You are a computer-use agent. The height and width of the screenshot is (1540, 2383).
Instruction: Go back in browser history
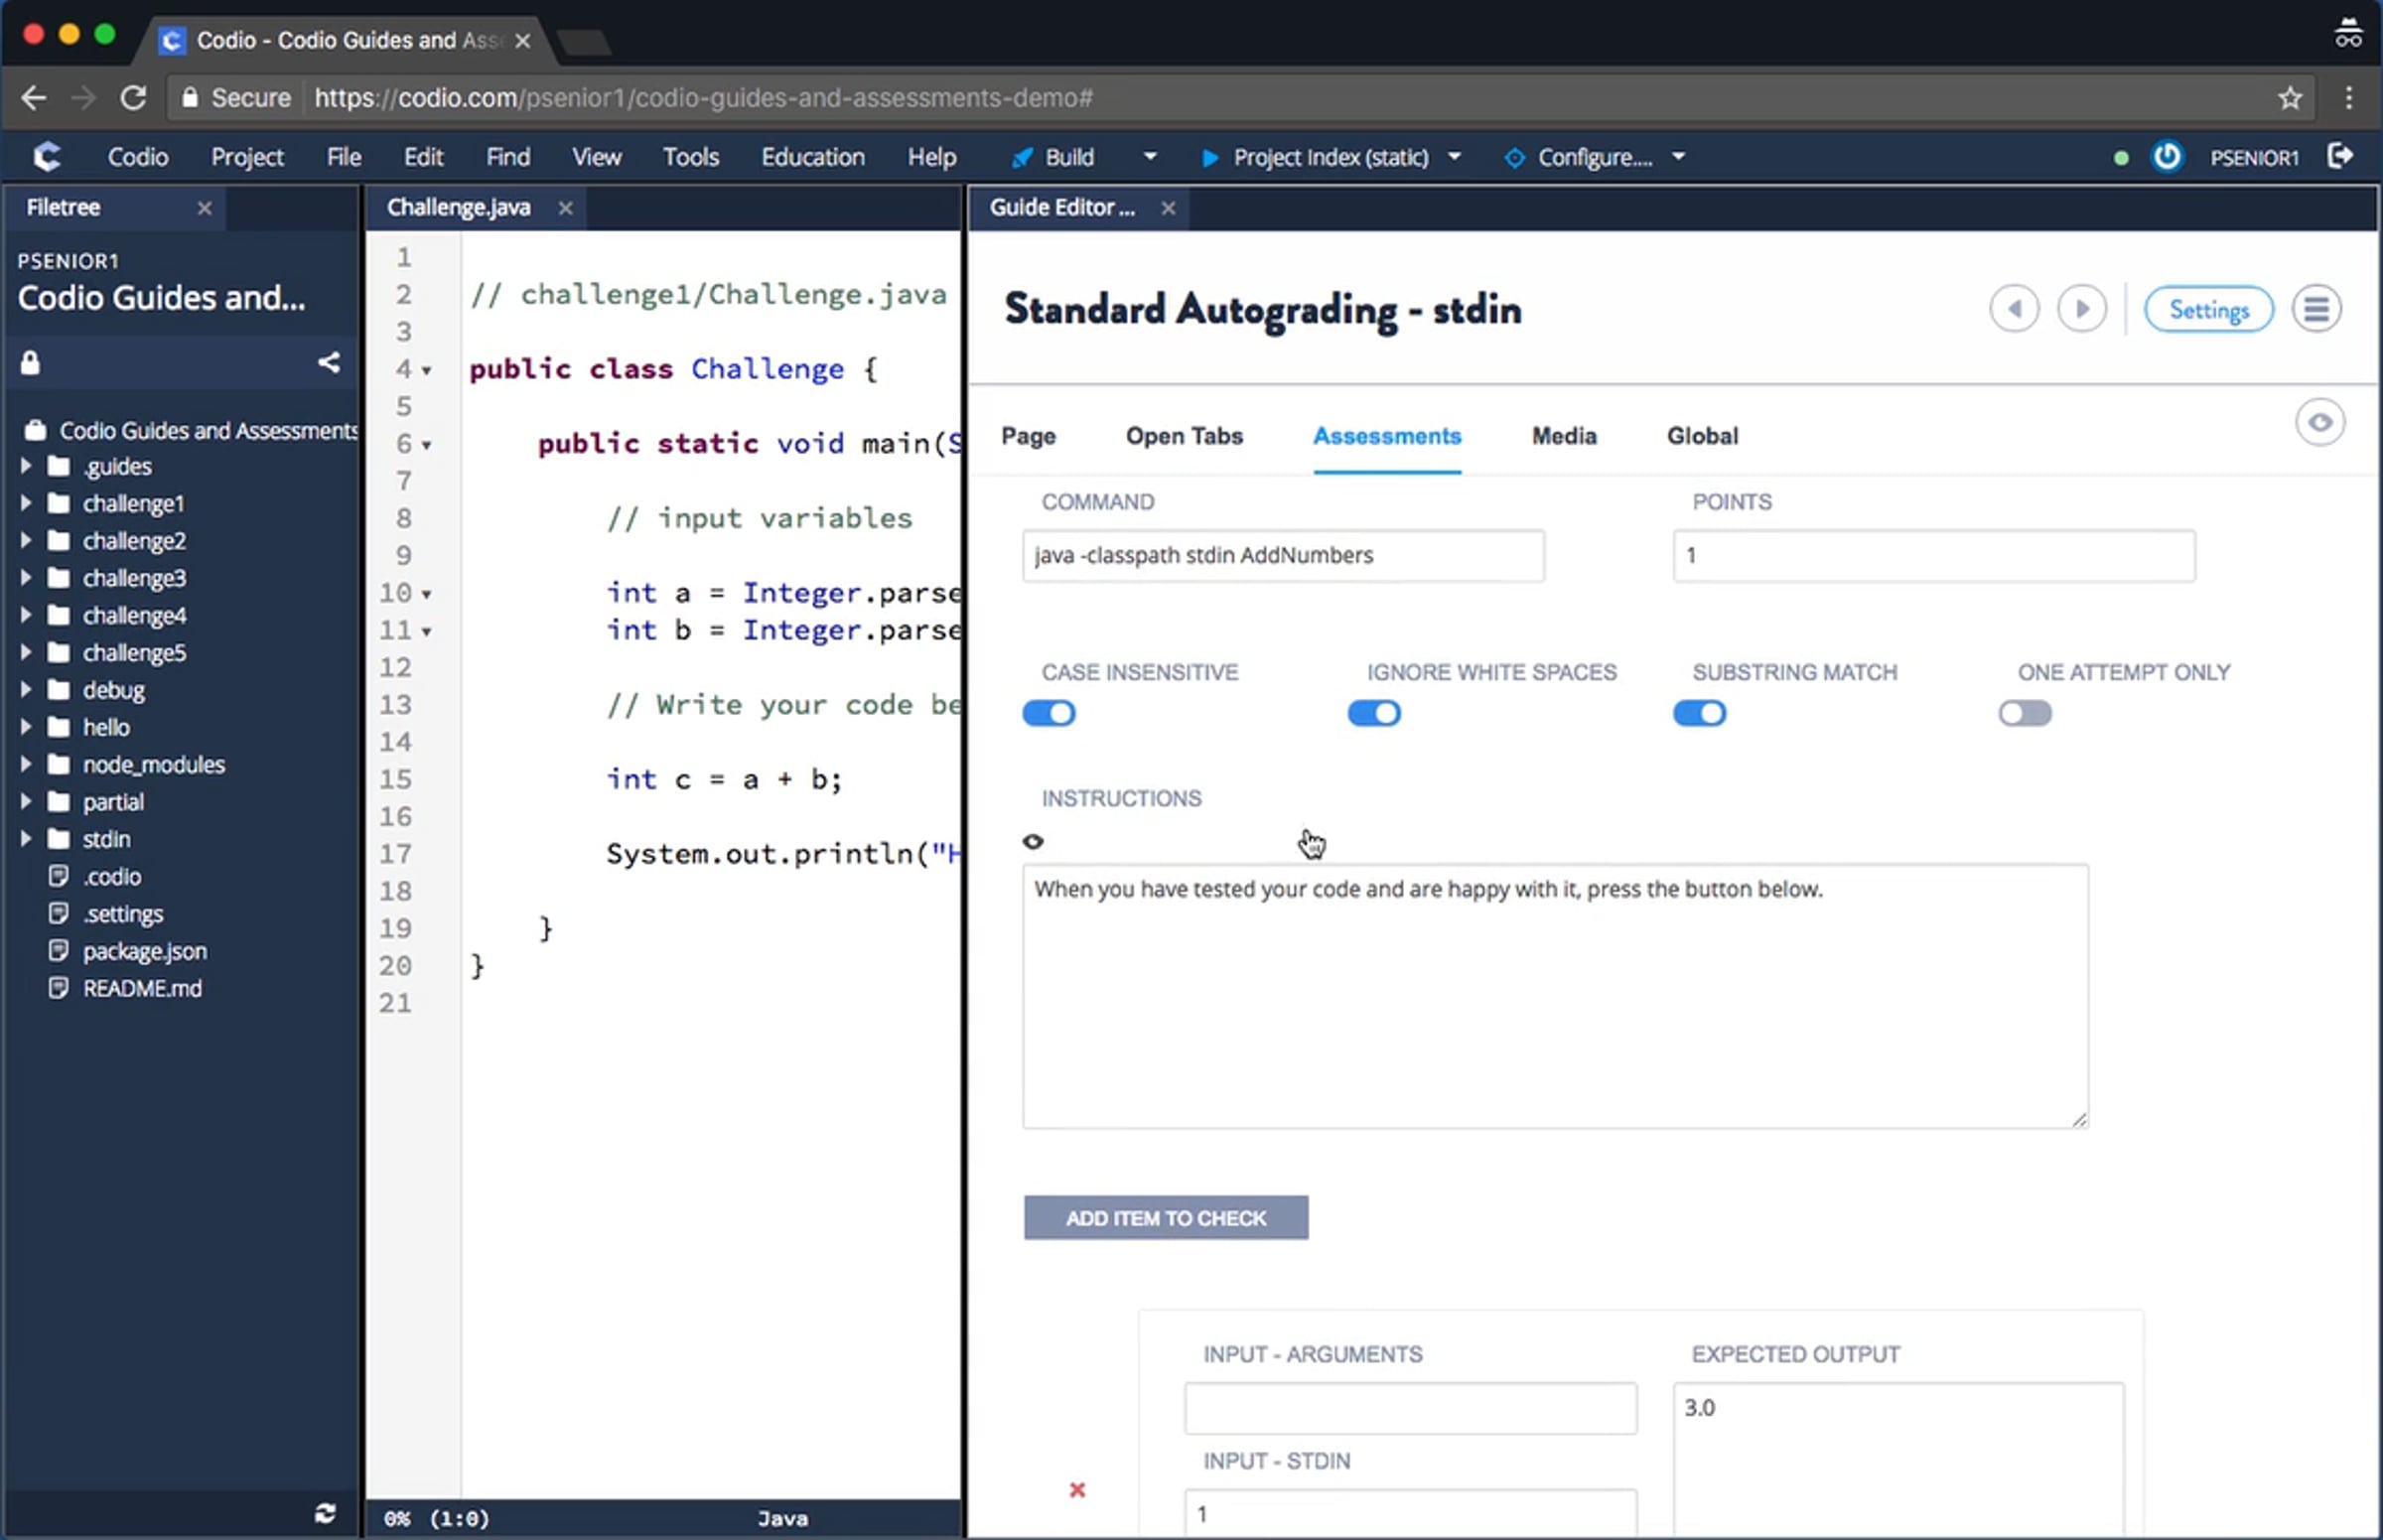click(x=33, y=97)
